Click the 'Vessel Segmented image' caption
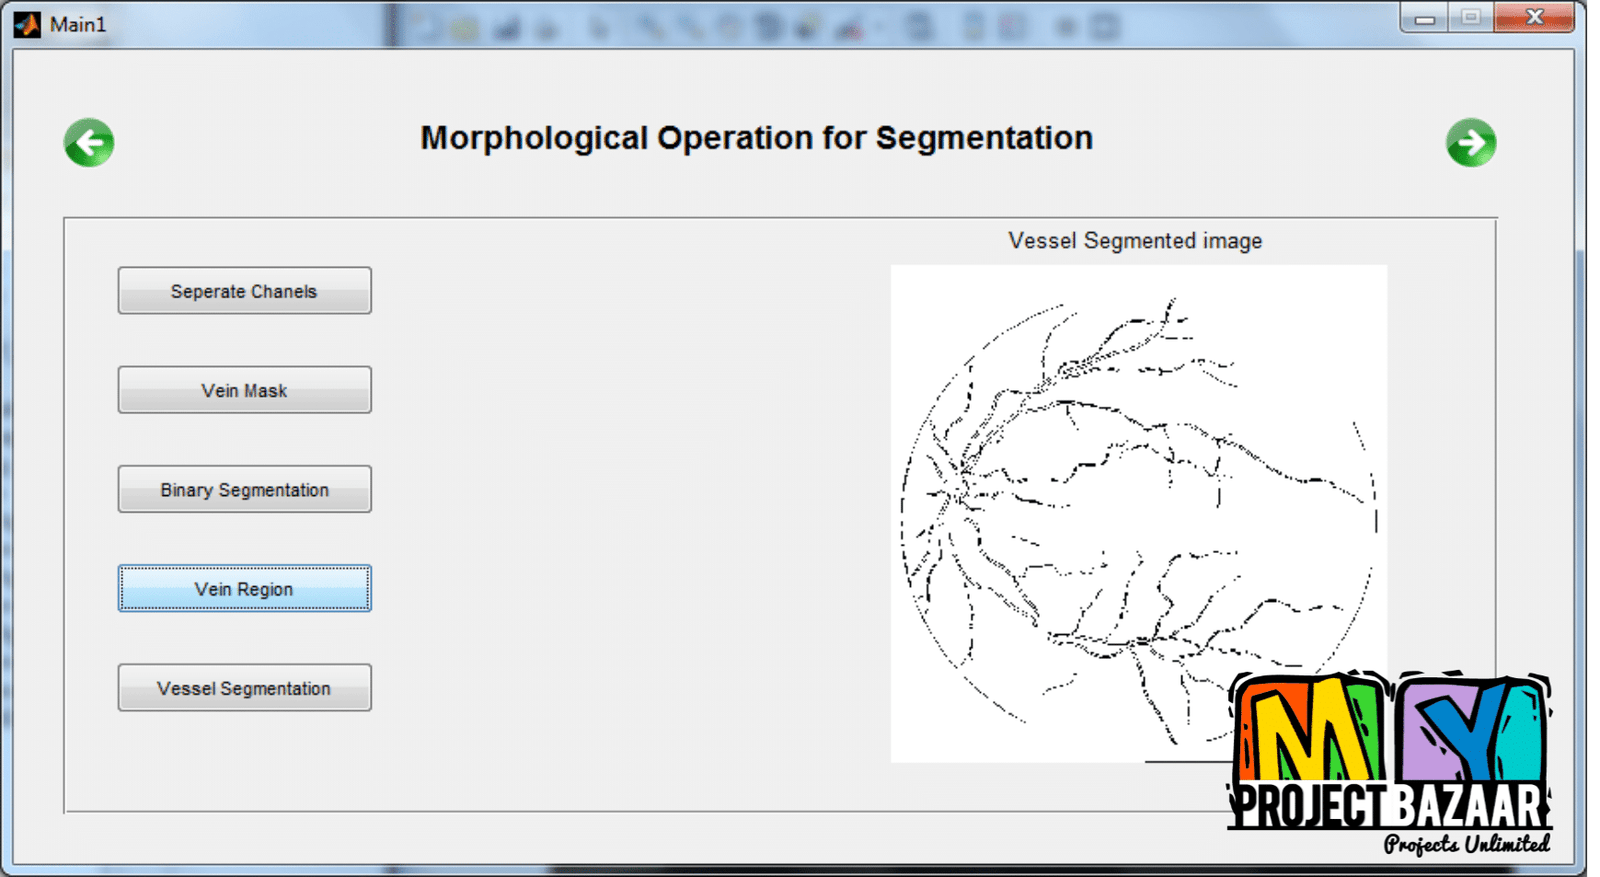 click(1135, 241)
